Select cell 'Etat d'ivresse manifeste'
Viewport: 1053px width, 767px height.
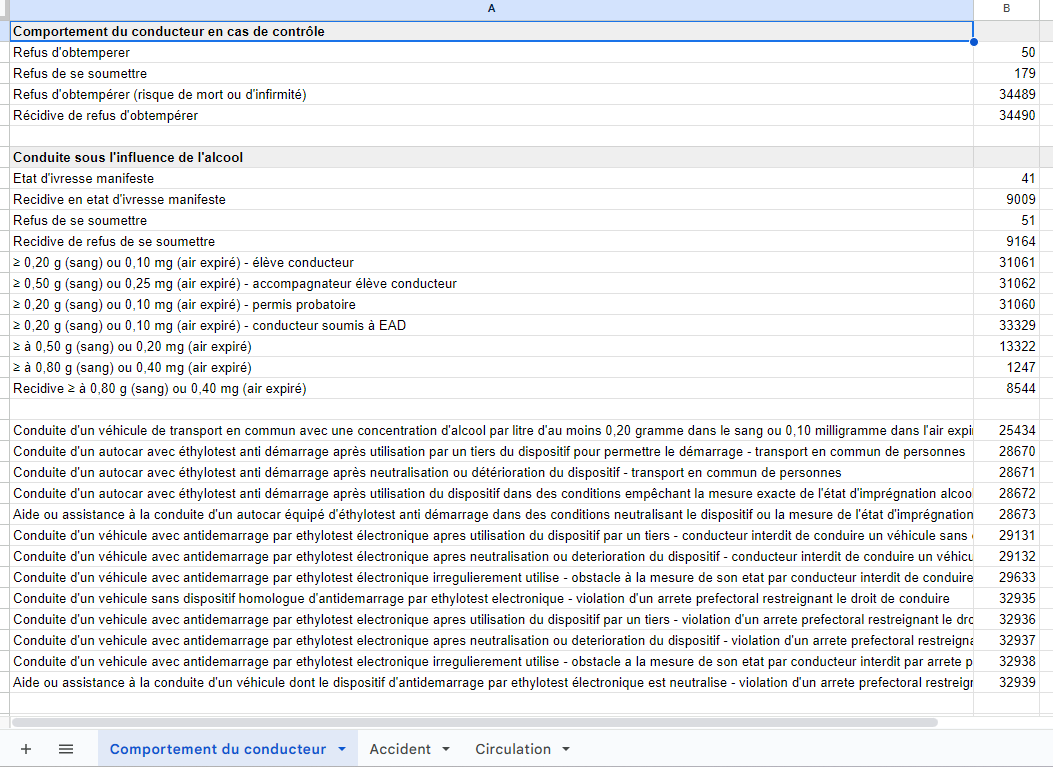(x=492, y=179)
